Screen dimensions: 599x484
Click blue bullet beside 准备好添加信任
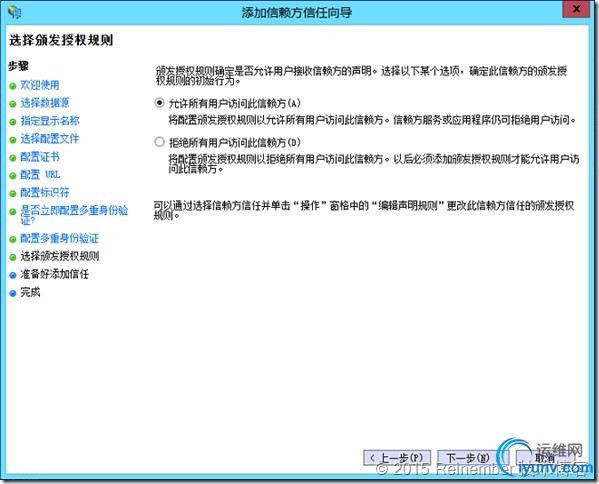coord(13,275)
